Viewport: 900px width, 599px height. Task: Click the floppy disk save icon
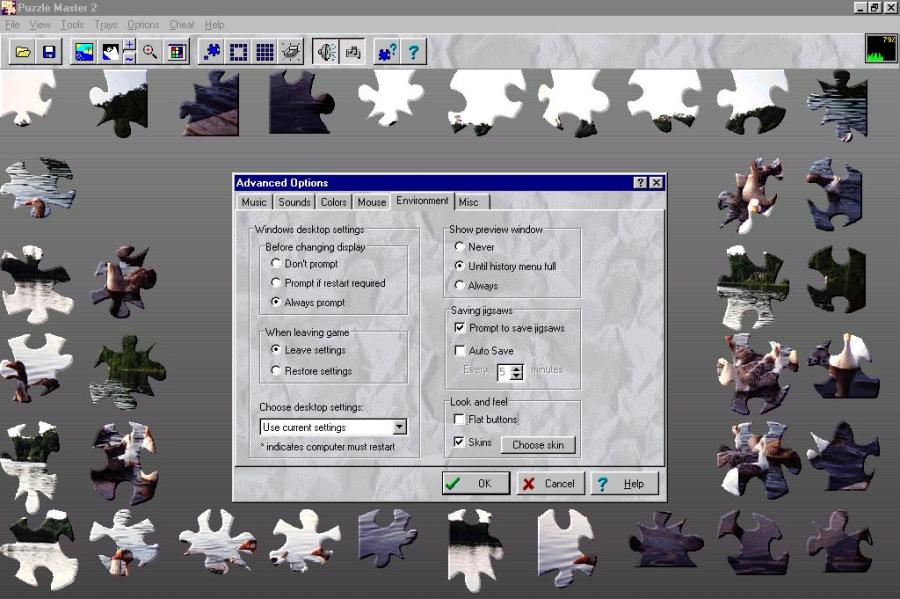click(x=48, y=52)
